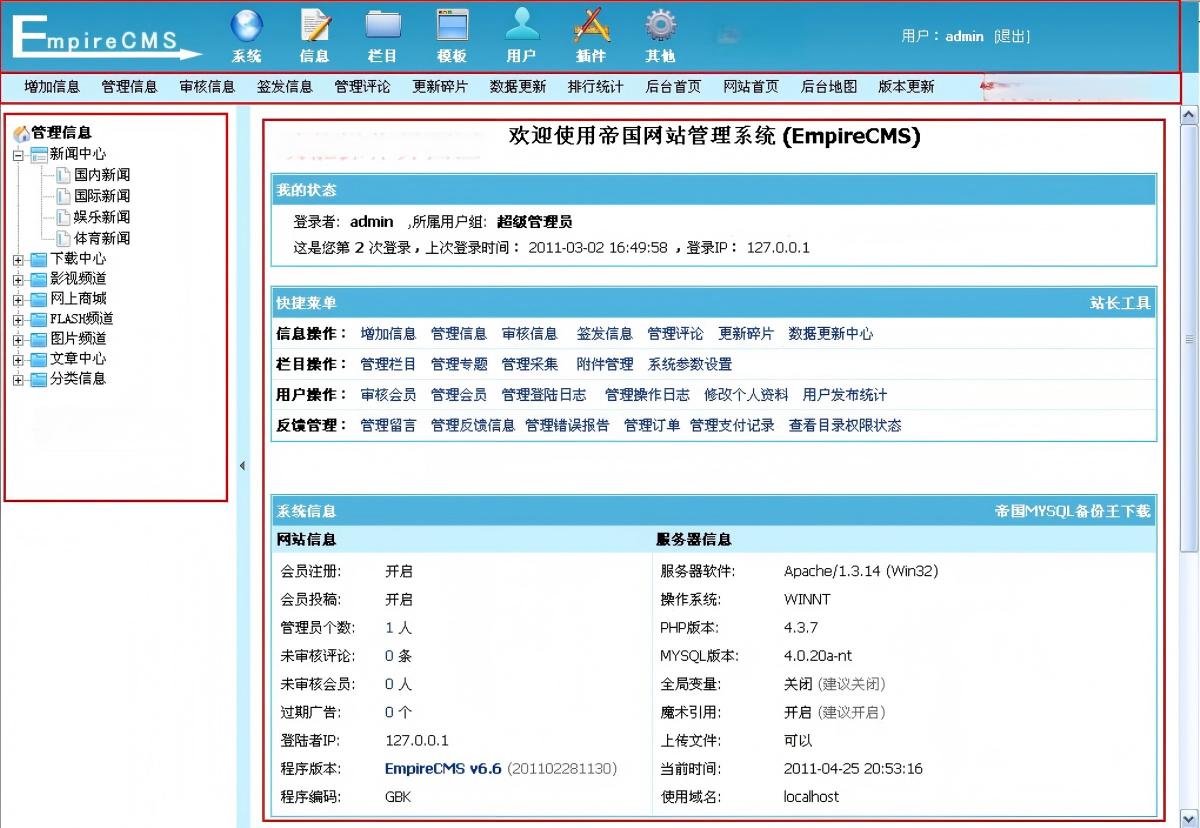Click the vertical scrollbar up arrow
The width and height of the screenshot is (1200, 828).
pos(1190,115)
